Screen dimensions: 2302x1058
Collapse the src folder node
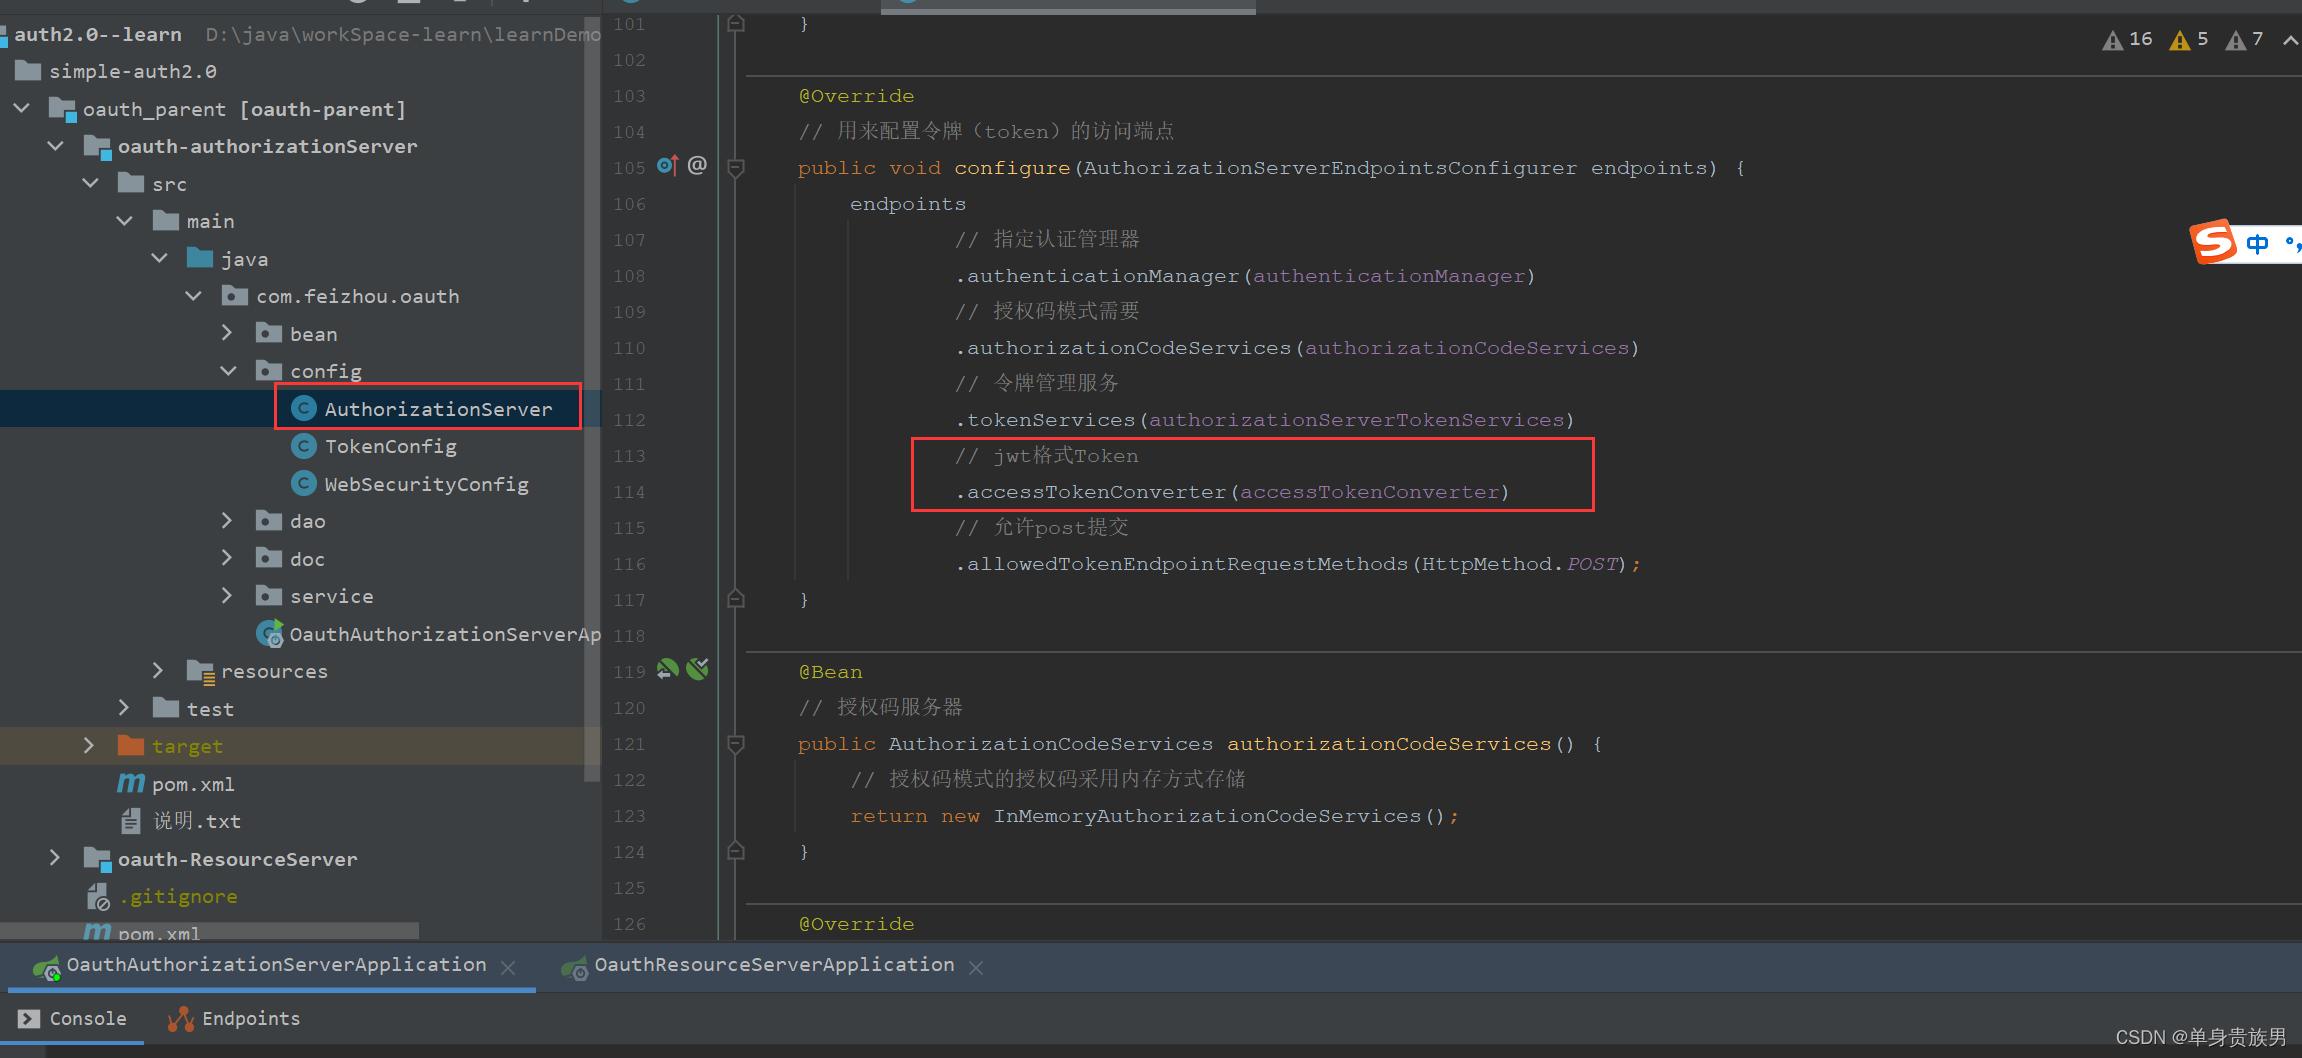pyautogui.click(x=91, y=183)
